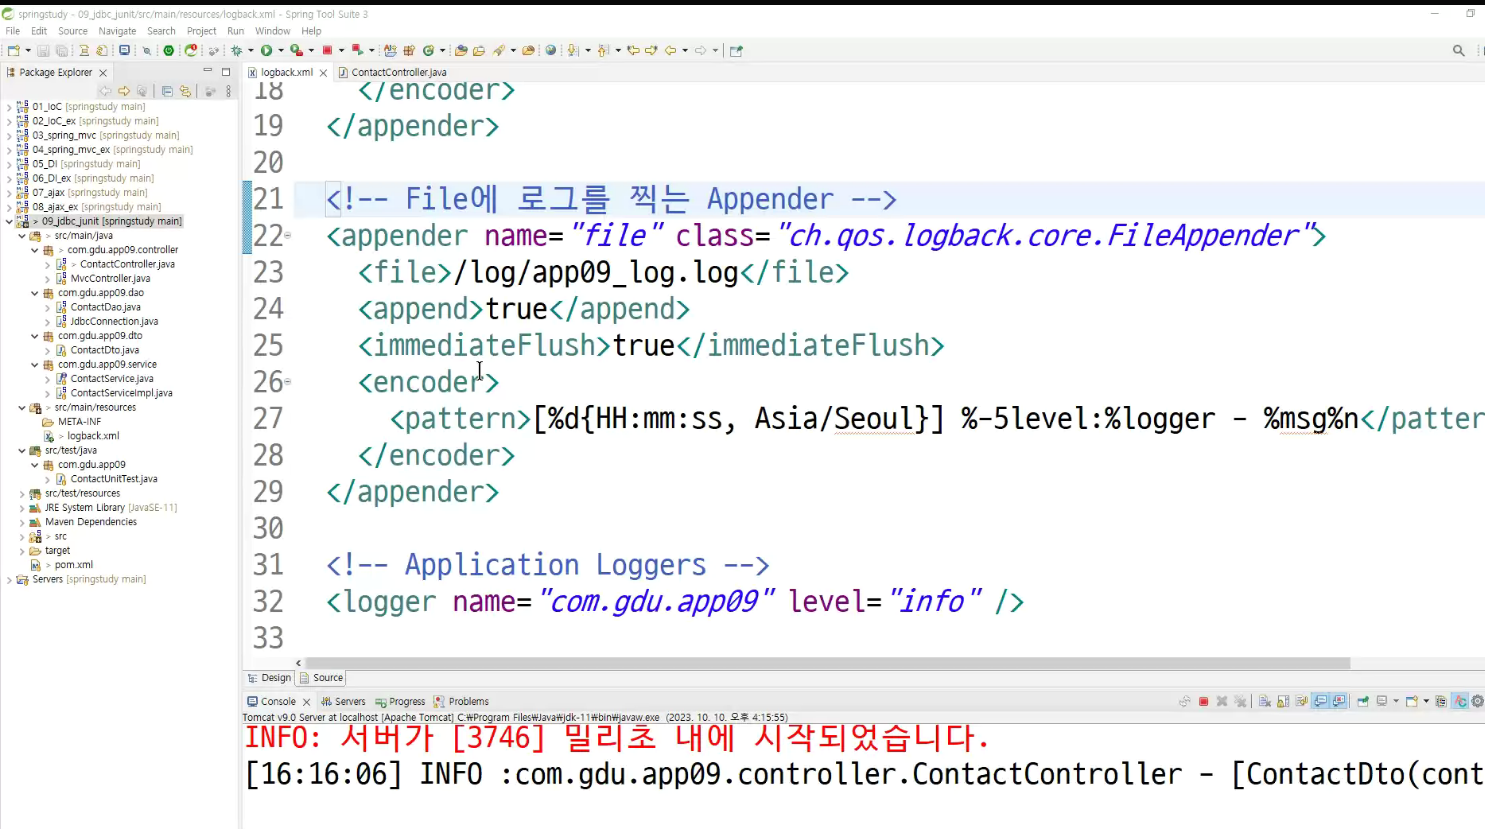
Task: Toggle Show Console When Standard Out Changes
Action: pyautogui.click(x=1321, y=701)
